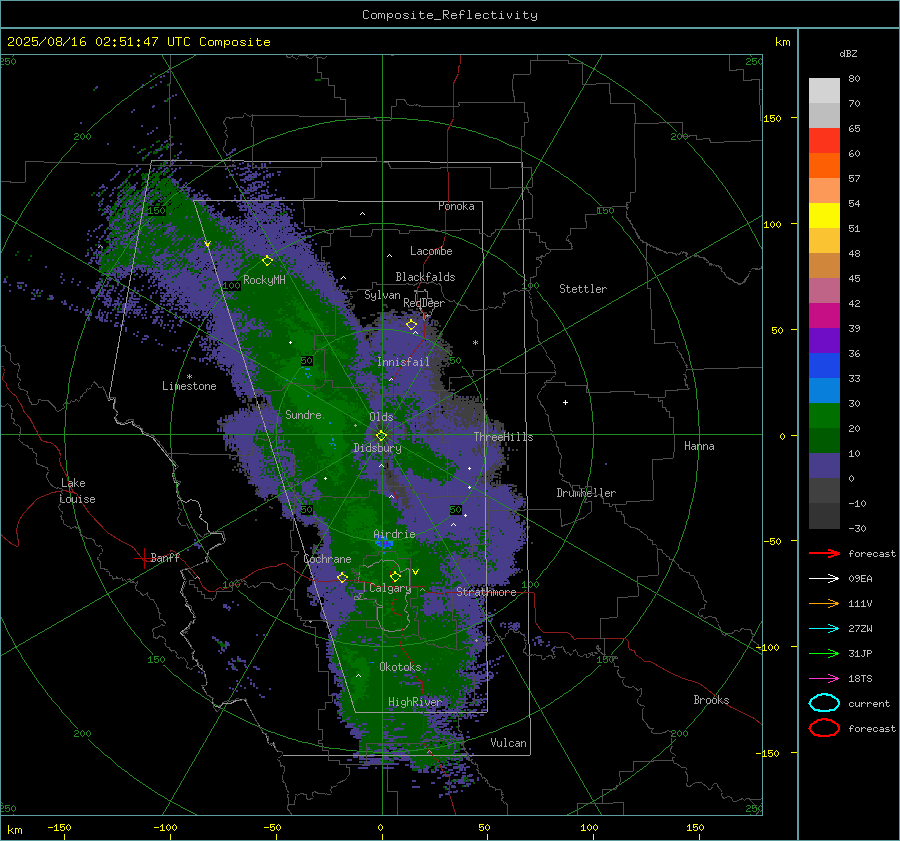
Task: Click the magenta 18TS arrow legend icon
Action: pos(824,679)
